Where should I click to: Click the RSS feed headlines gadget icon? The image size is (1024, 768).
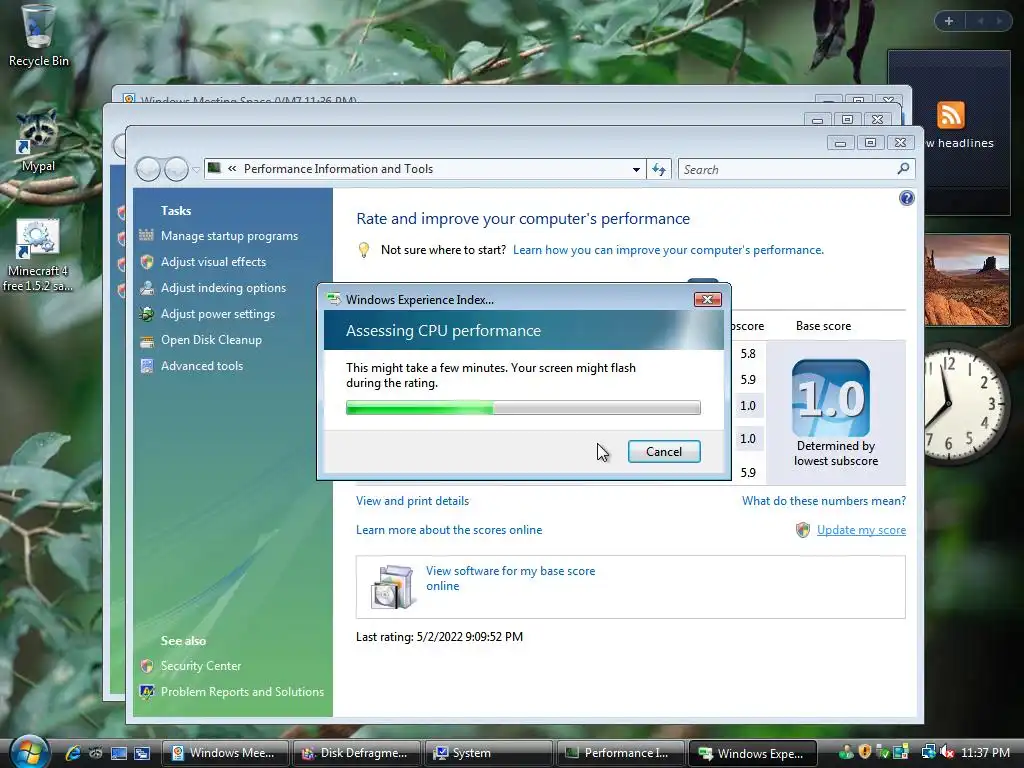pyautogui.click(x=950, y=116)
